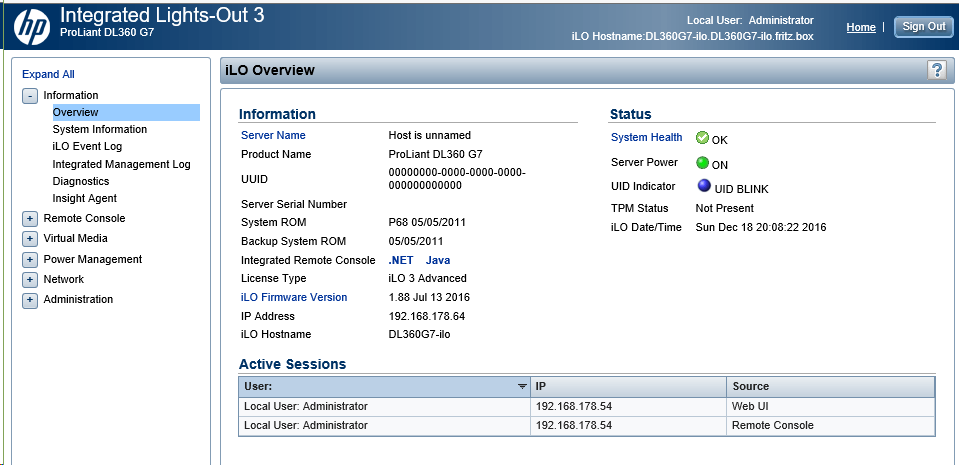The height and width of the screenshot is (465, 959).
Task: Click the 'iLO 3 Advanced' license value
Action: pos(428,278)
